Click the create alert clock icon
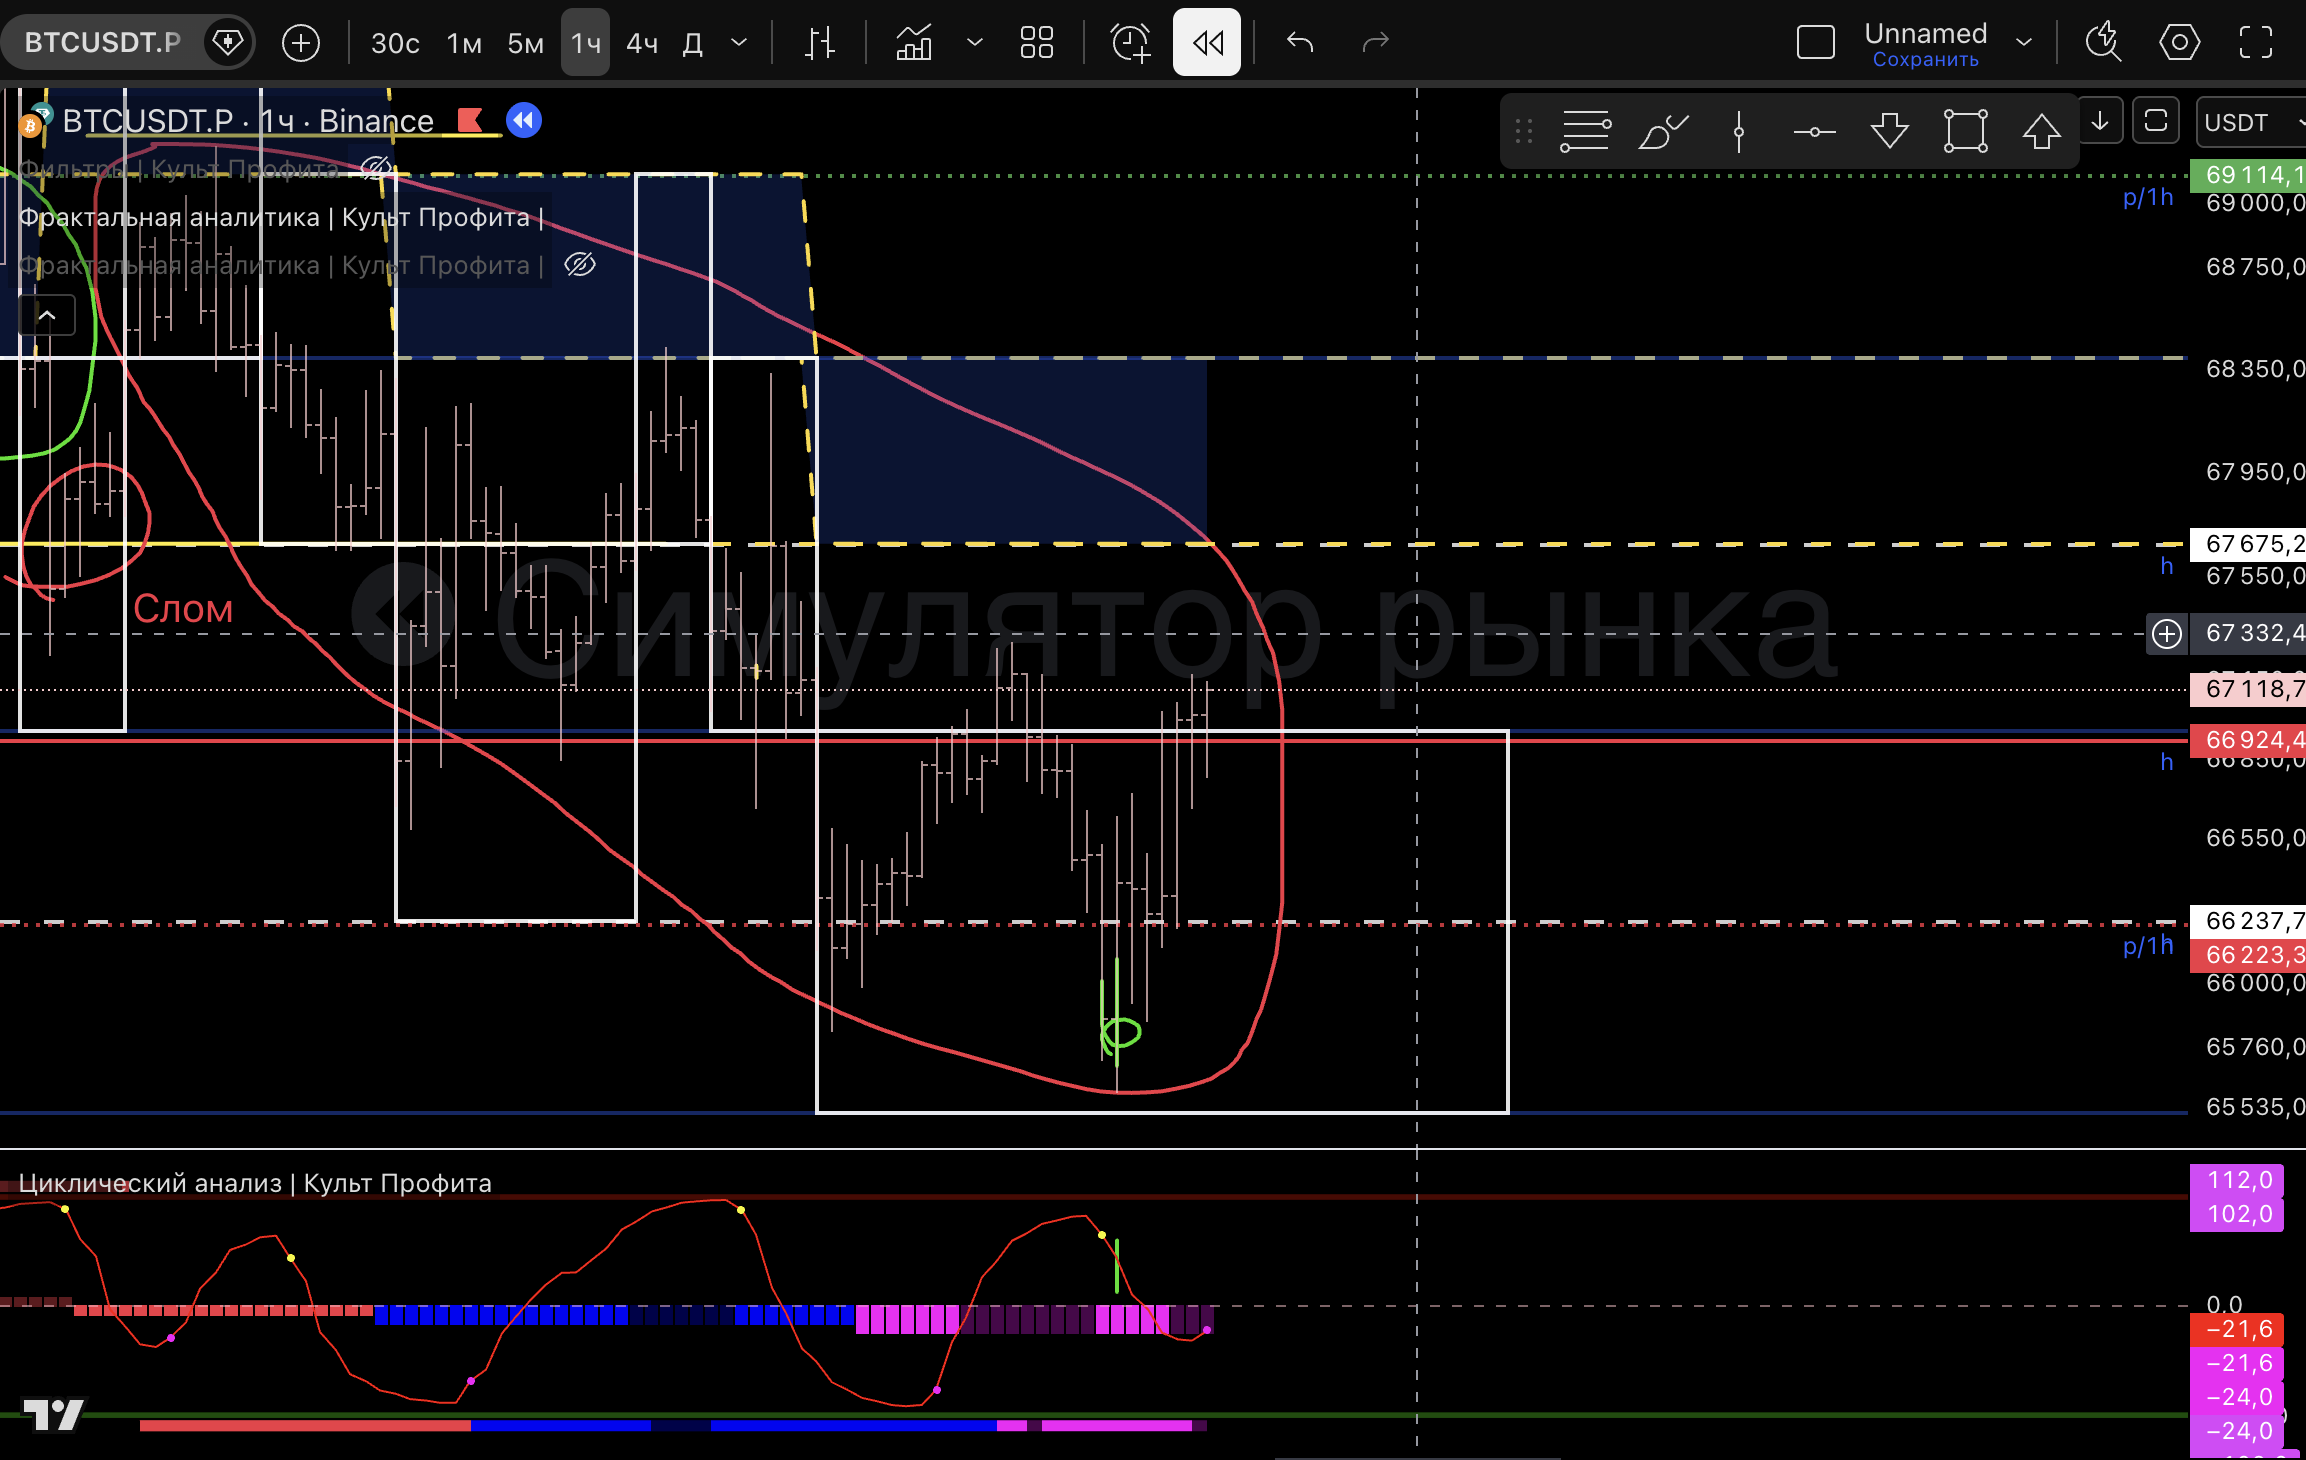 (1131, 43)
